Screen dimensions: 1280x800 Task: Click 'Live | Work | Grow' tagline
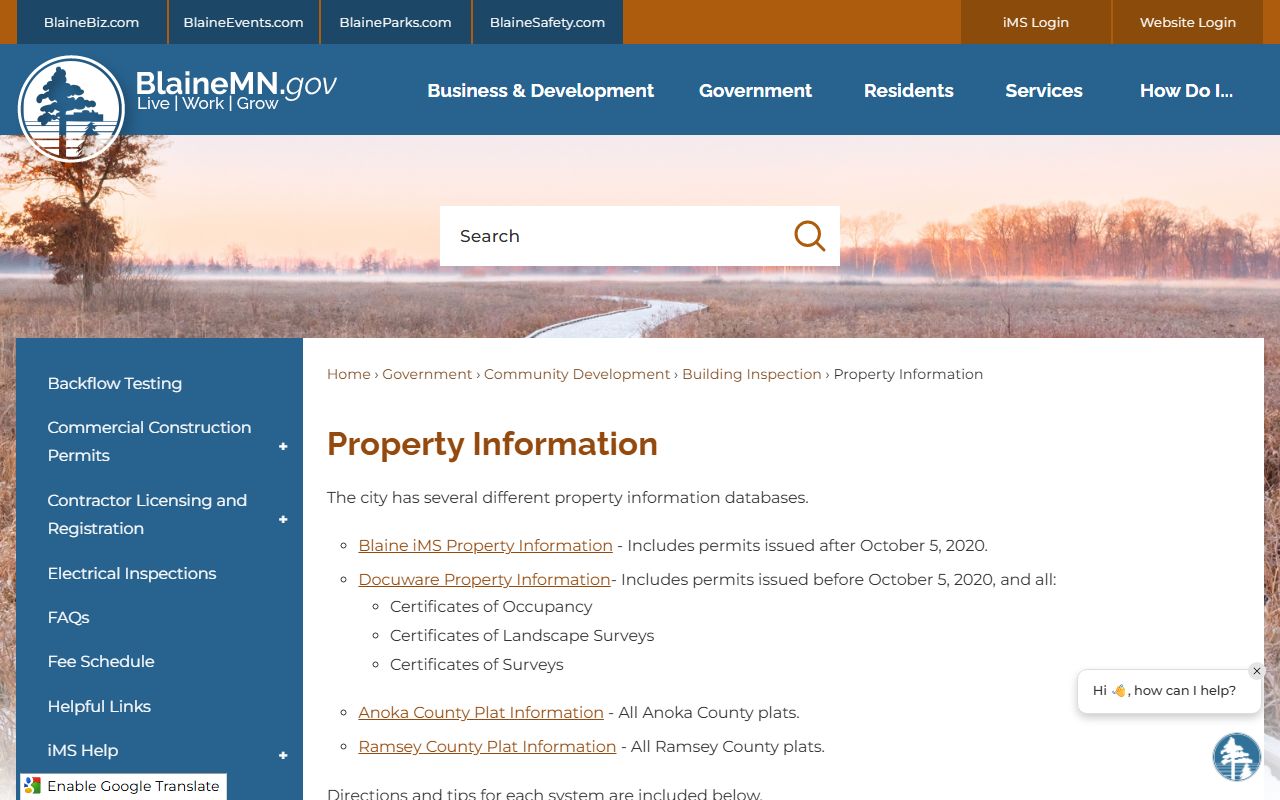click(207, 104)
